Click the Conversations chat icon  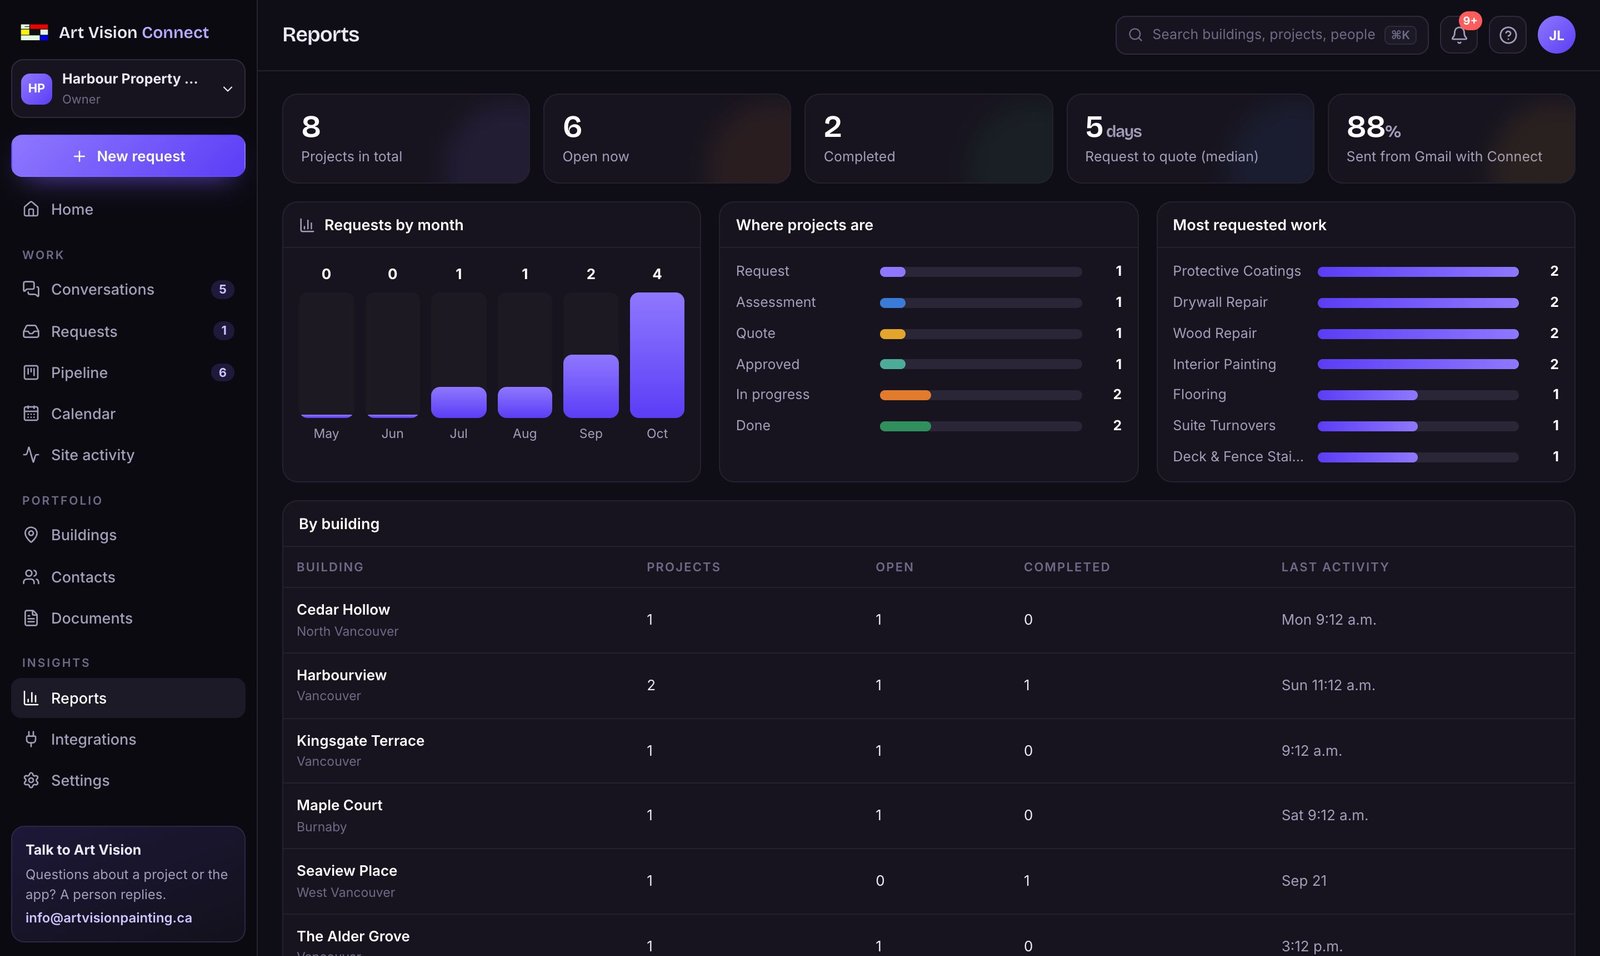point(31,289)
